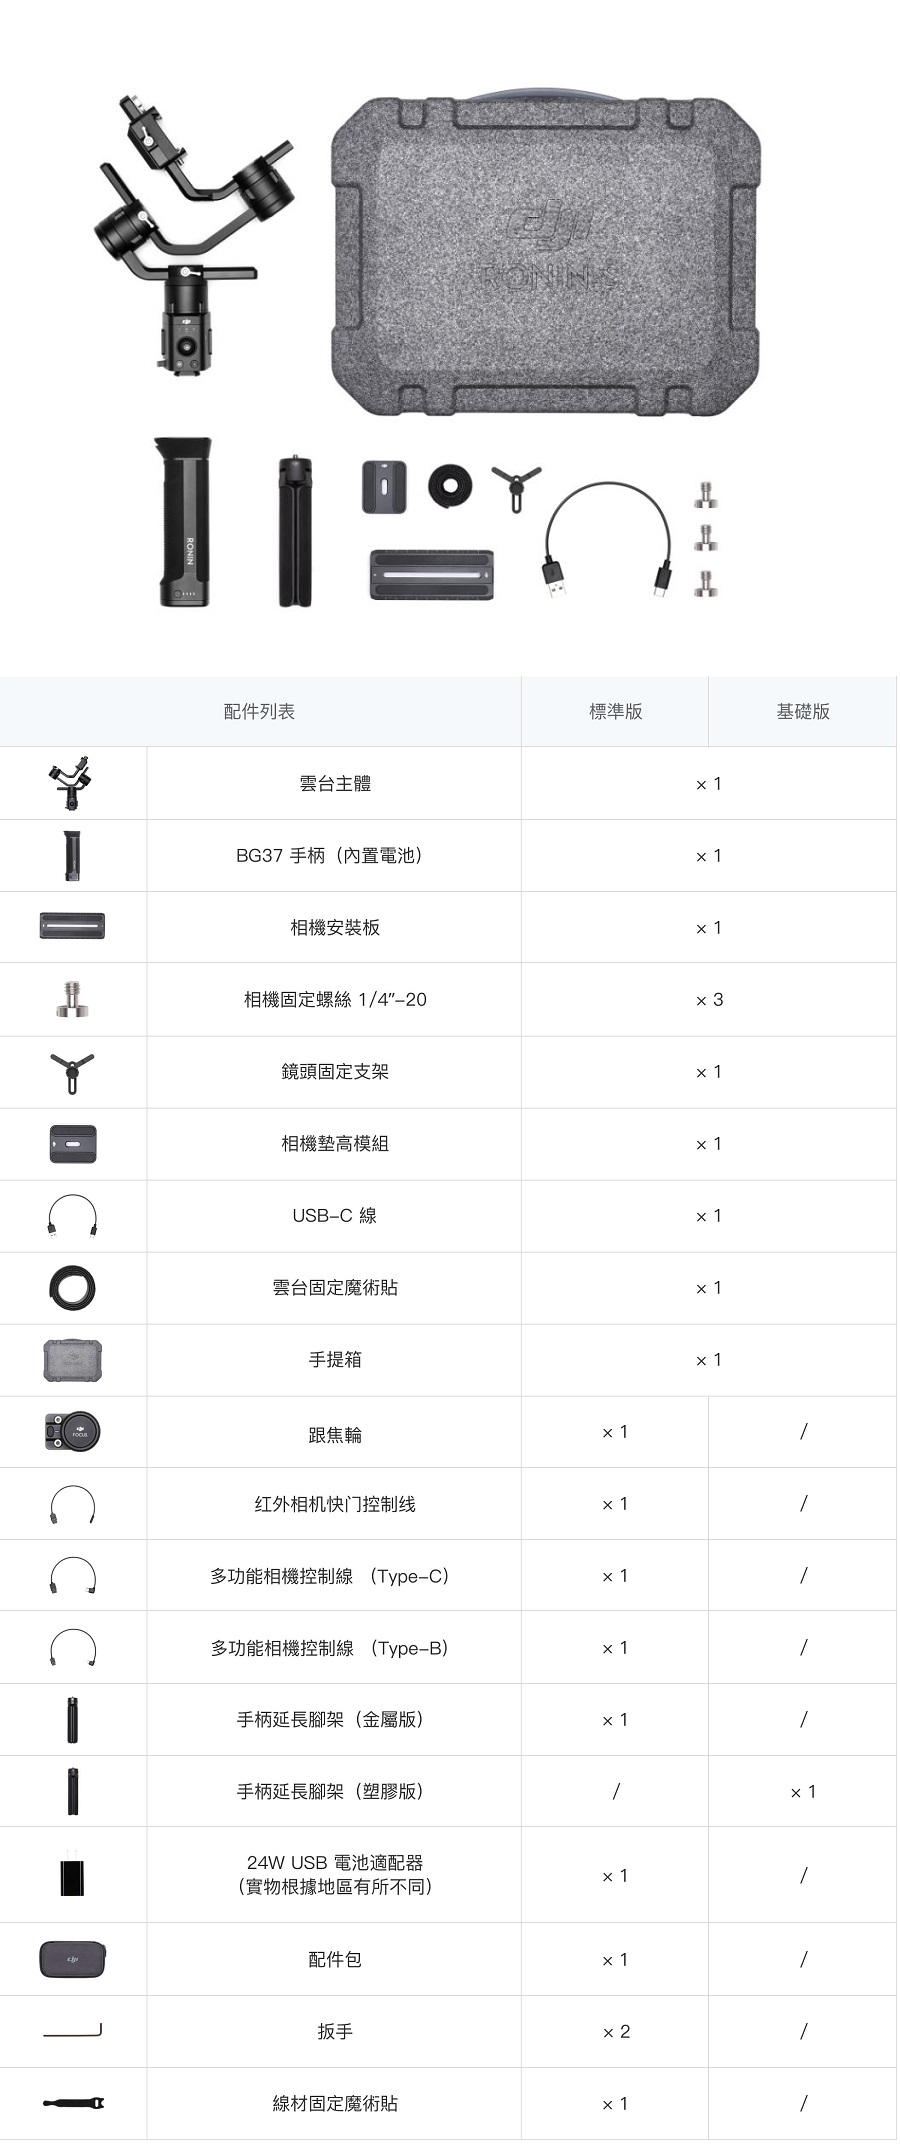Click the 配件列表 header
900x2156 pixels.
coord(260,712)
